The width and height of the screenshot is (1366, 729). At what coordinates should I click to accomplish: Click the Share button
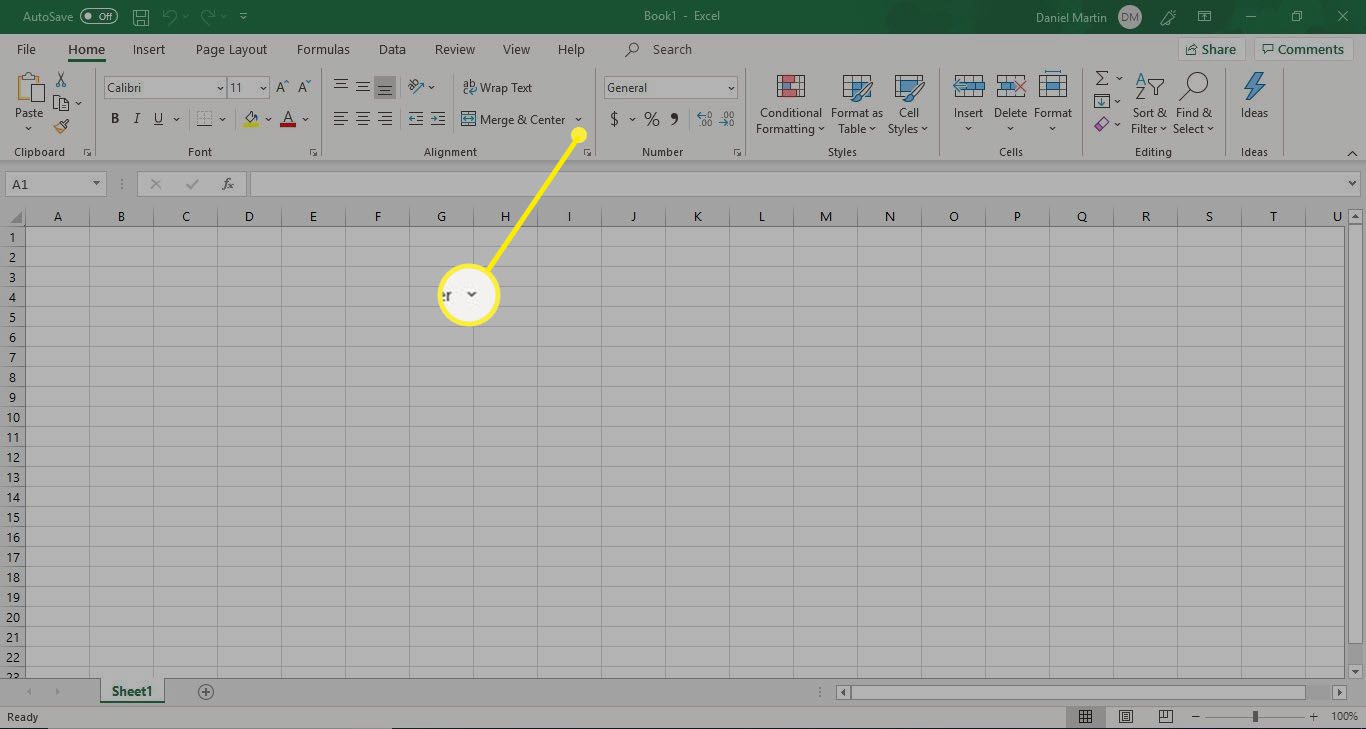click(x=1210, y=49)
